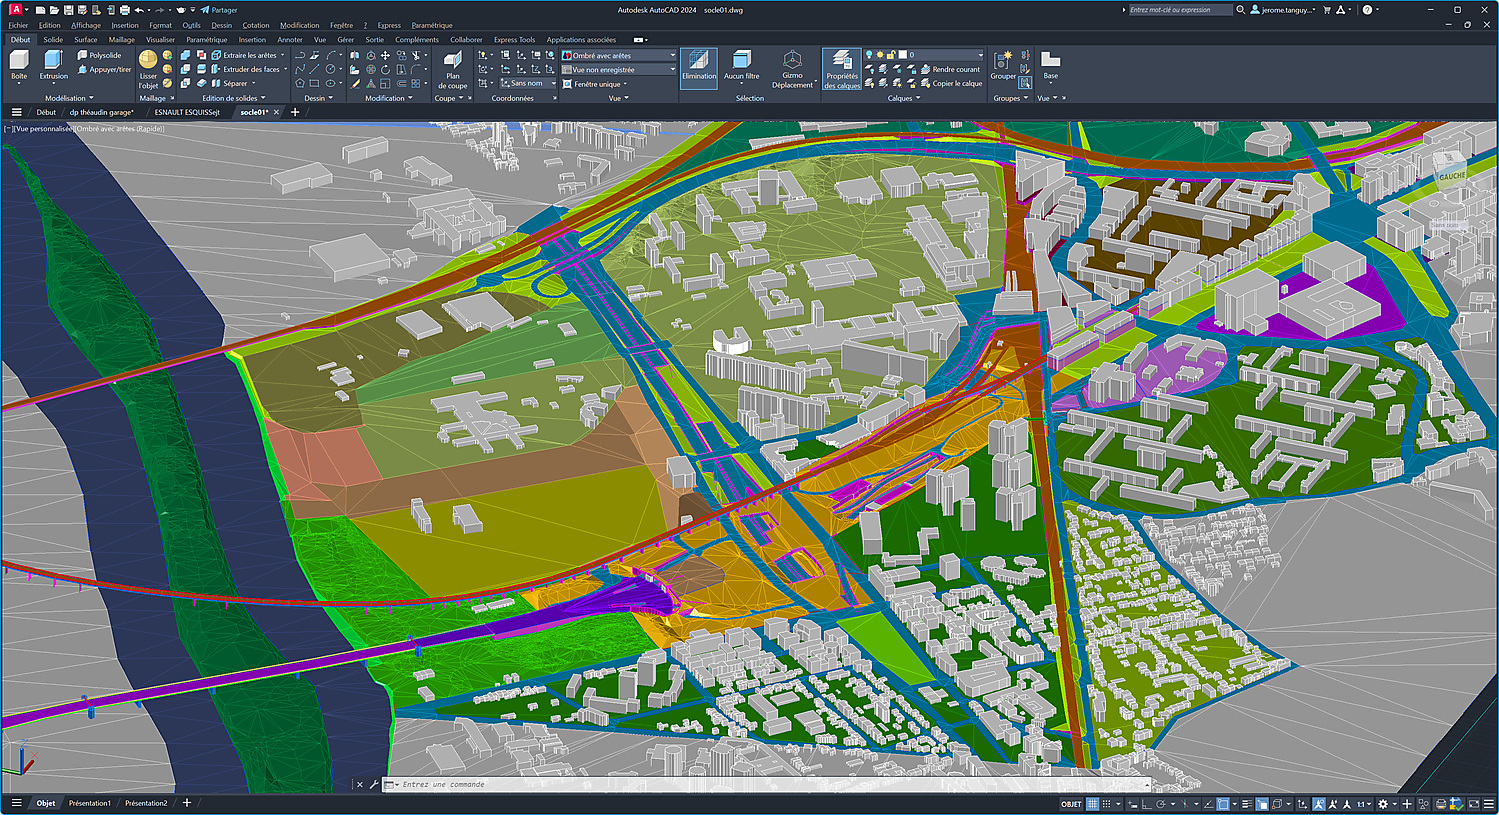
Task: Expand the Modélisation panel arrow
Action: 91,98
